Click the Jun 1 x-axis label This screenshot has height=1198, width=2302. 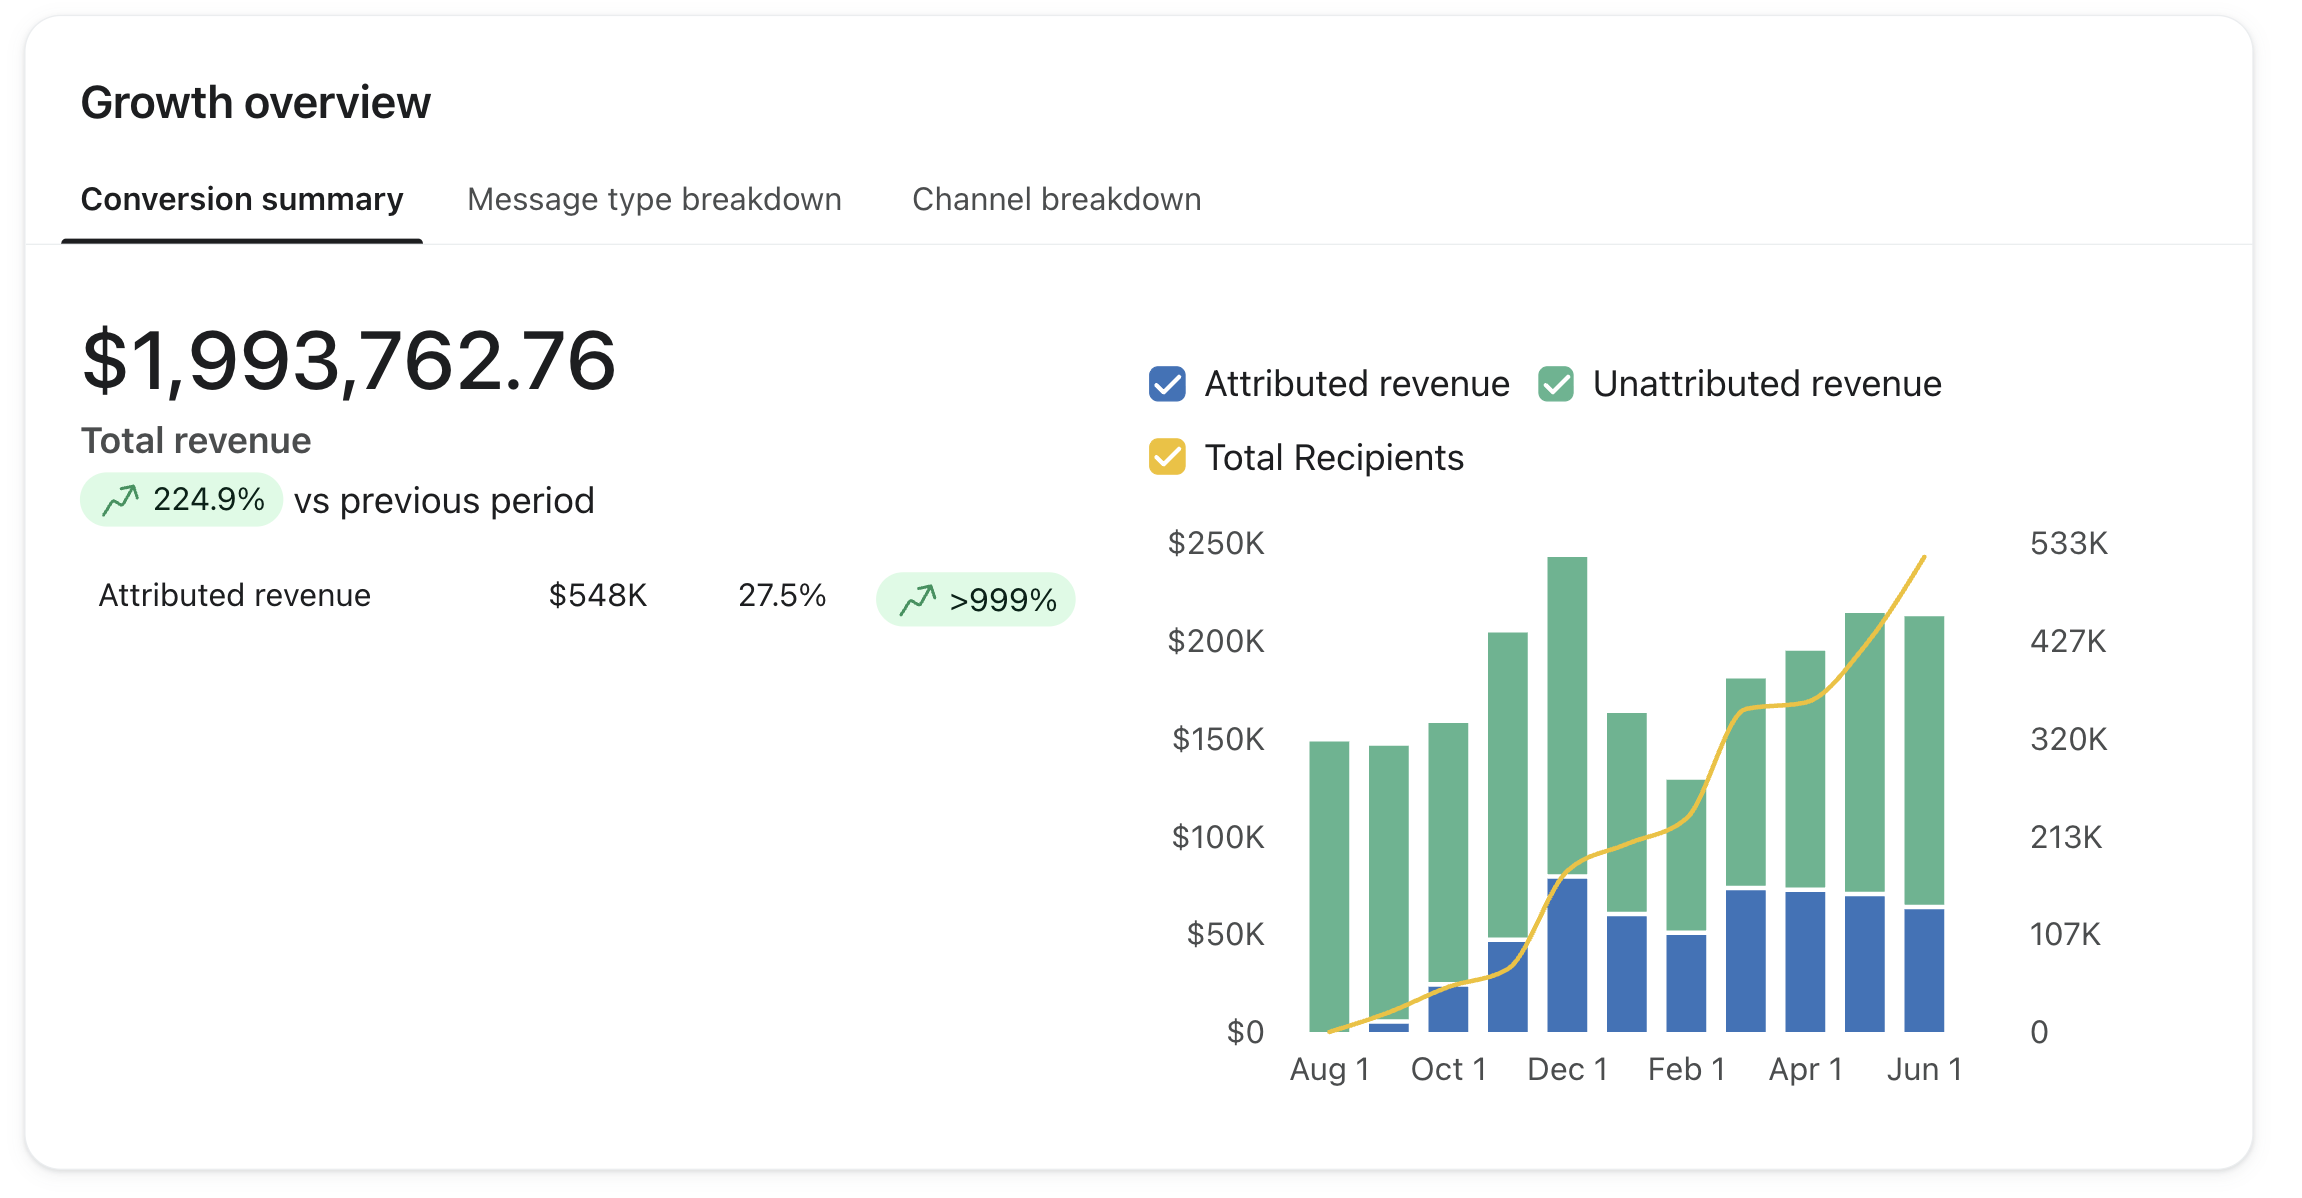[x=1924, y=1069]
